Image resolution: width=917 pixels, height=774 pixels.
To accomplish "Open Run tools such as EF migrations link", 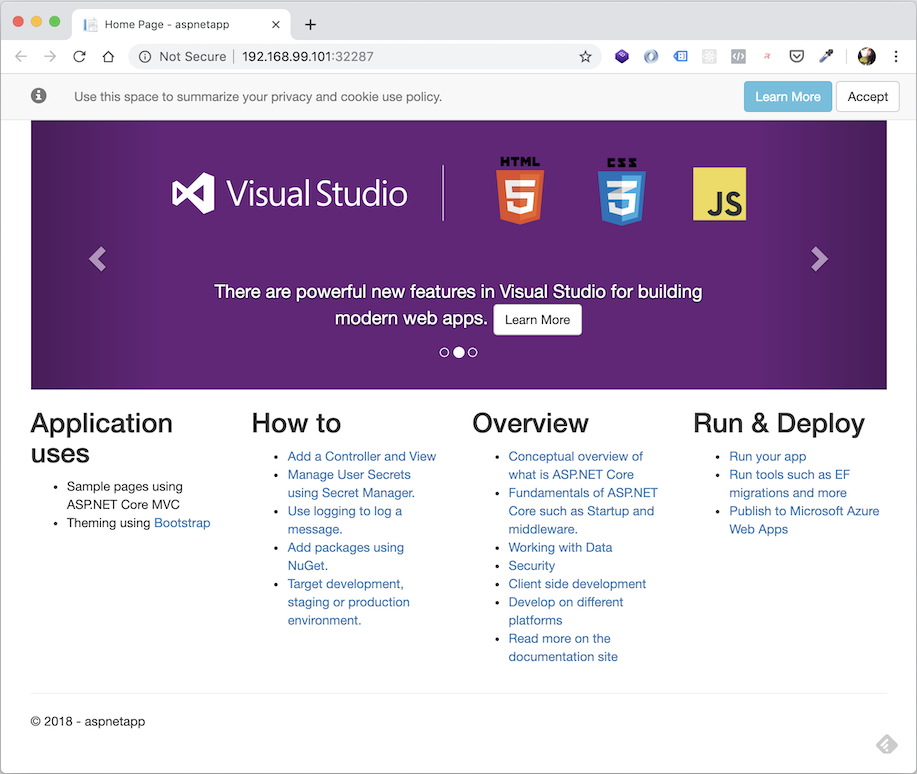I will 789,484.
